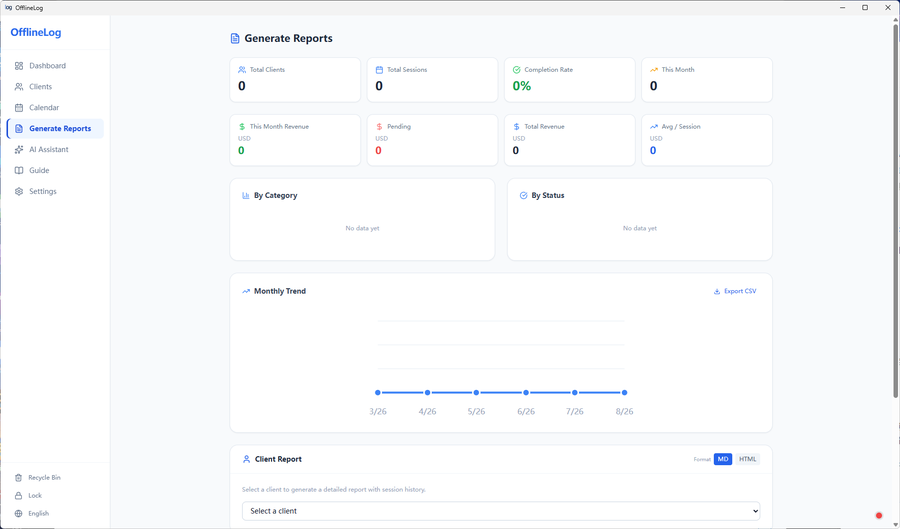
Task: Switch report format to HTML
Action: coord(747,459)
